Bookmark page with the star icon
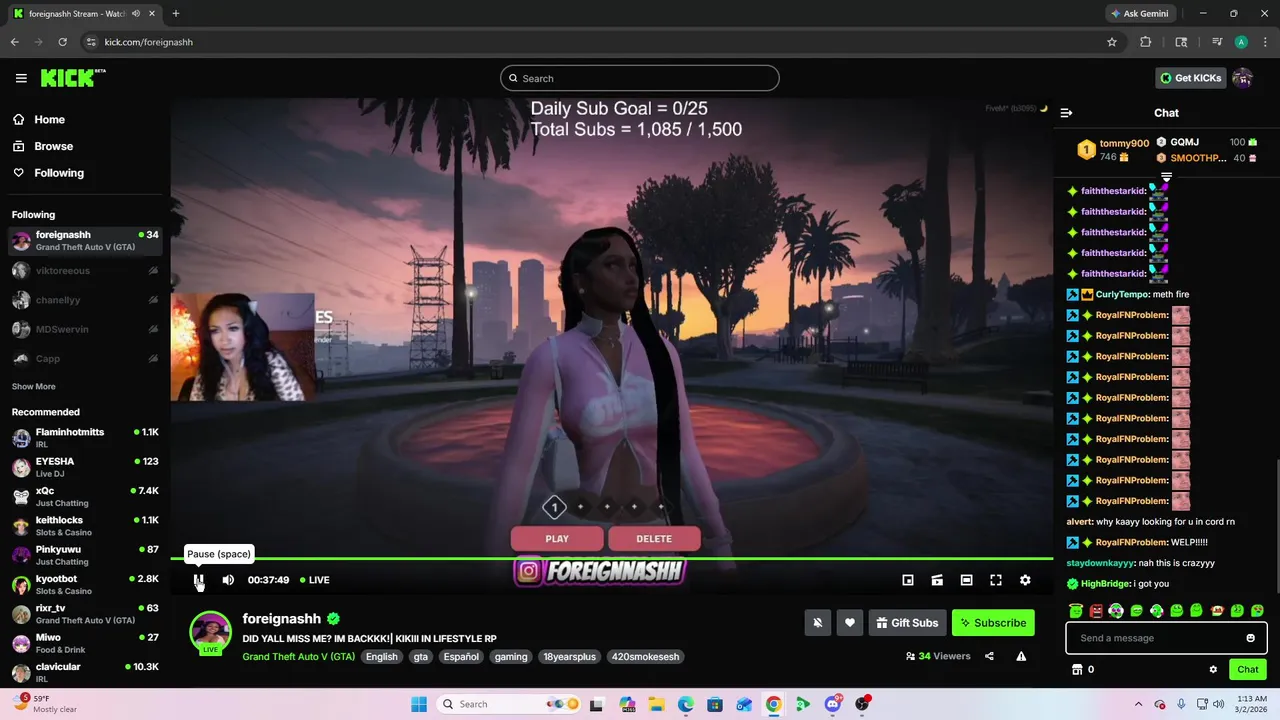Screen dimensions: 1280x720 pyautogui.click(x=1111, y=42)
